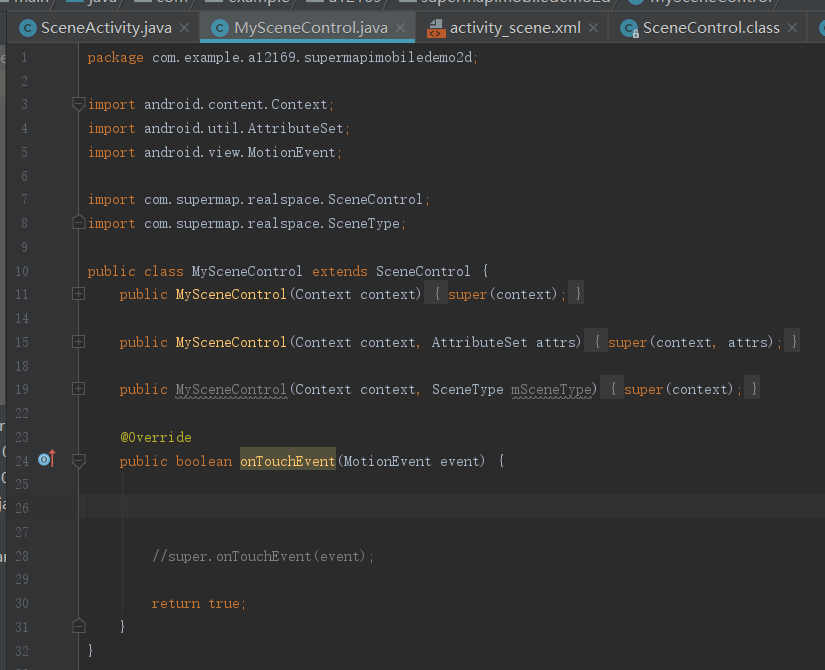The image size is (825, 670).
Task: Click the SceneControl.class locked class icon
Action: click(629, 28)
